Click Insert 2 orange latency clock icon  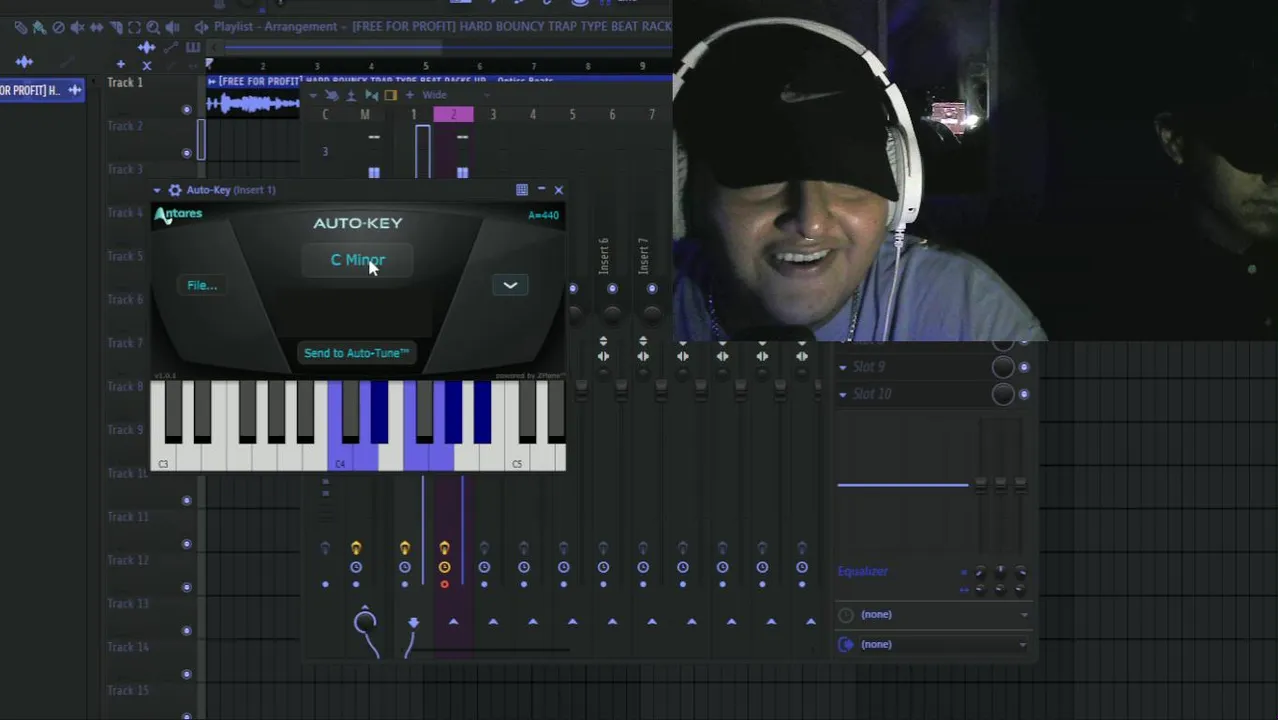click(444, 567)
